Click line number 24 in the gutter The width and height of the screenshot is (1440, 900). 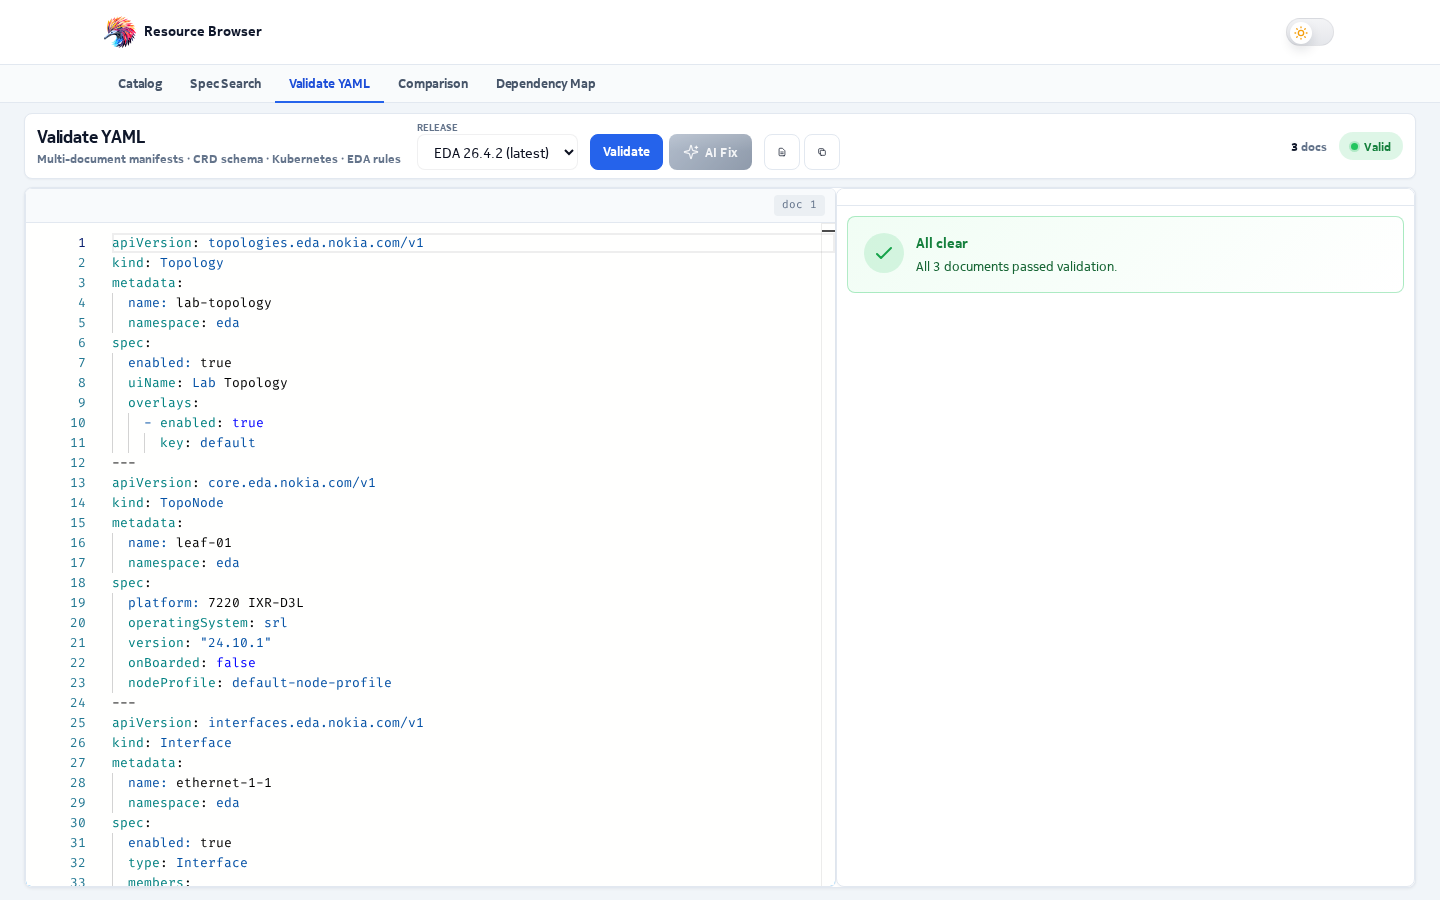point(78,703)
